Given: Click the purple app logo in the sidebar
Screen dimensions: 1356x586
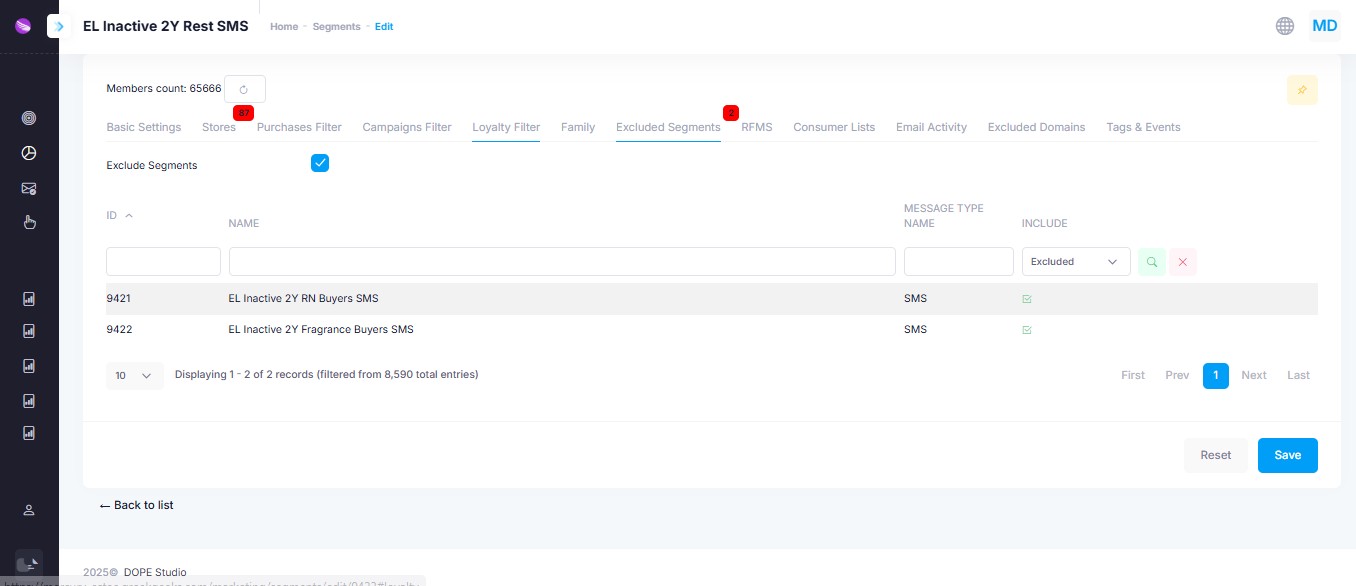Looking at the screenshot, I should coord(23,26).
